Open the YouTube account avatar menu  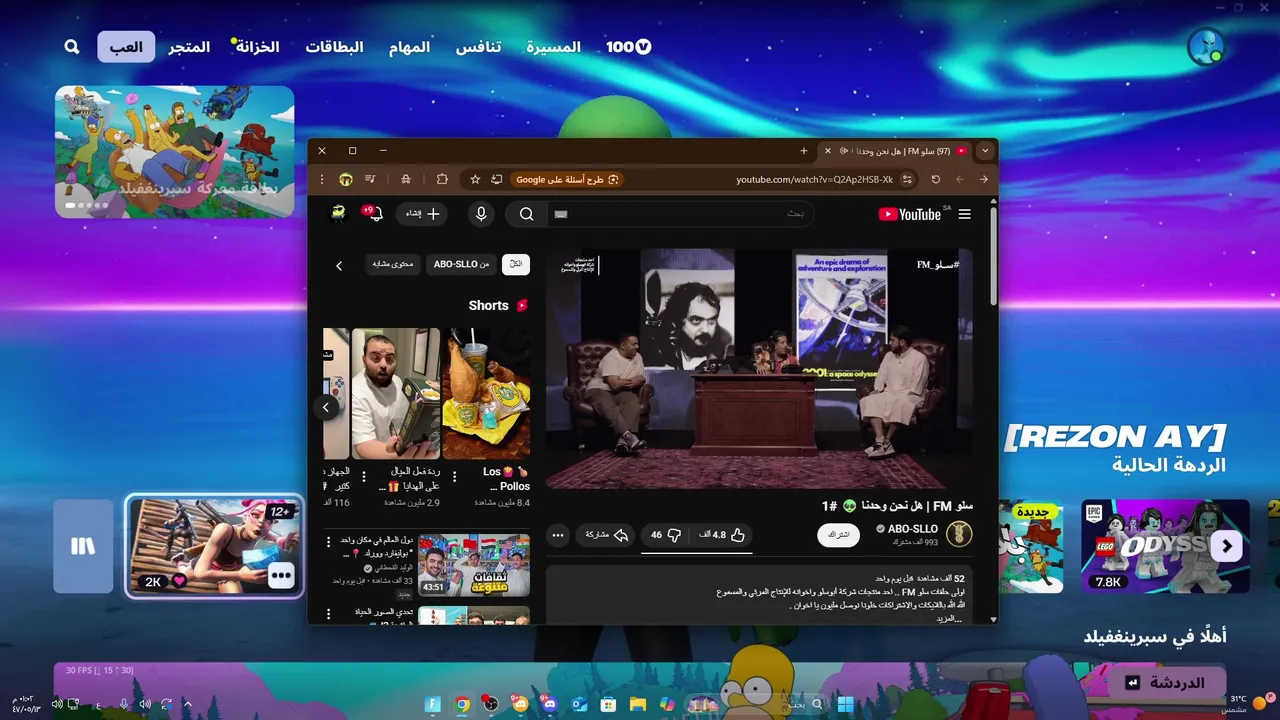click(x=338, y=214)
